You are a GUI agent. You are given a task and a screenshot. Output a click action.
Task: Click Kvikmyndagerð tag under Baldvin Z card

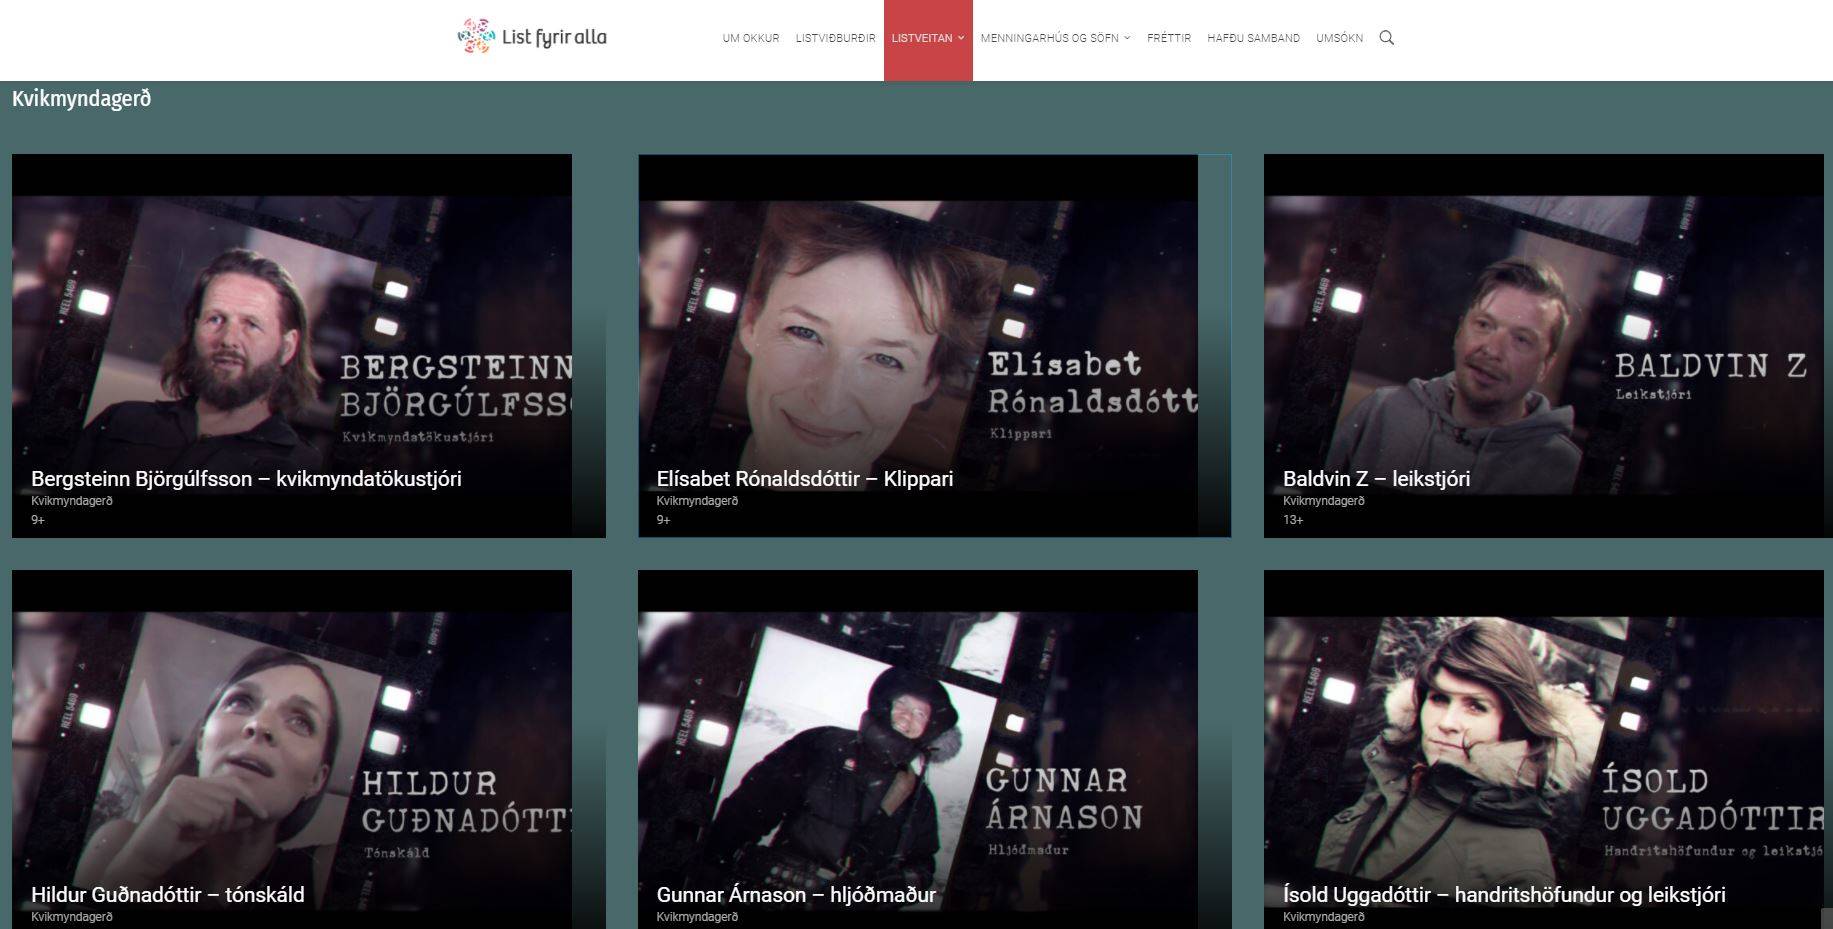(1324, 501)
